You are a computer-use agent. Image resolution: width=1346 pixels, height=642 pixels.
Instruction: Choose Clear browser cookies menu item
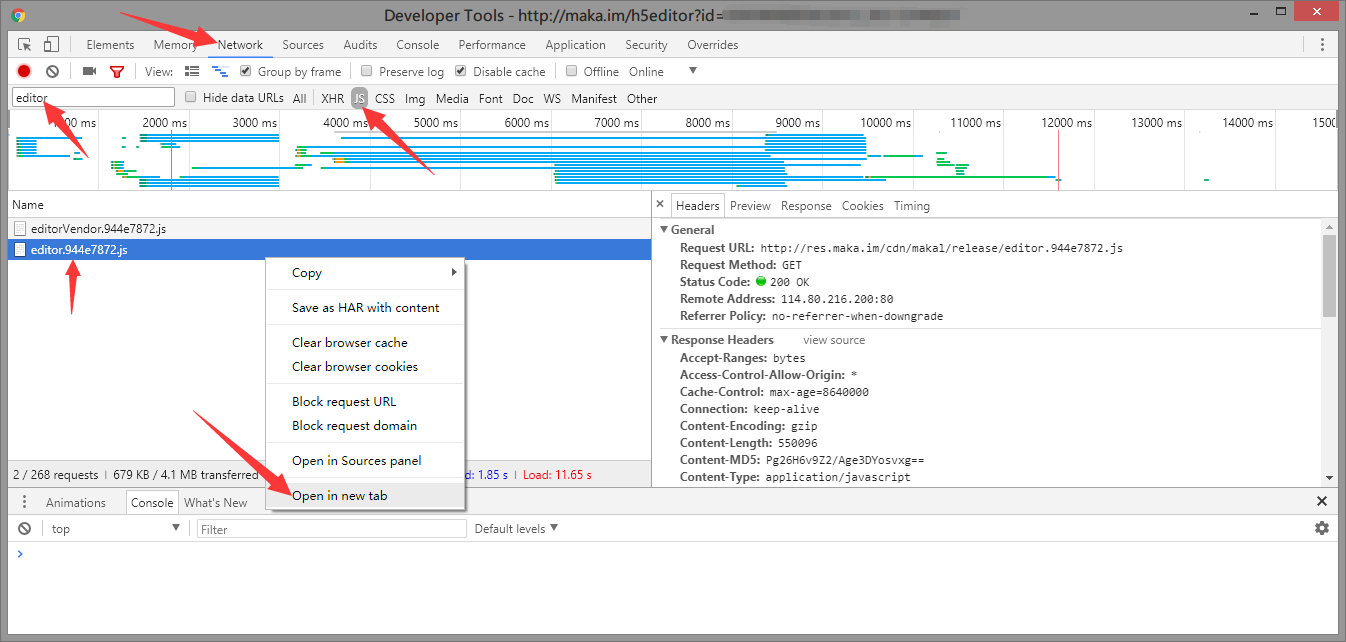tap(365, 366)
